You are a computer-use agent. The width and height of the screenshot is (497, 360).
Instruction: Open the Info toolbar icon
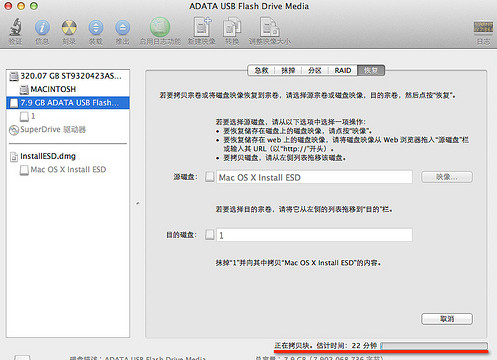pos(42,27)
